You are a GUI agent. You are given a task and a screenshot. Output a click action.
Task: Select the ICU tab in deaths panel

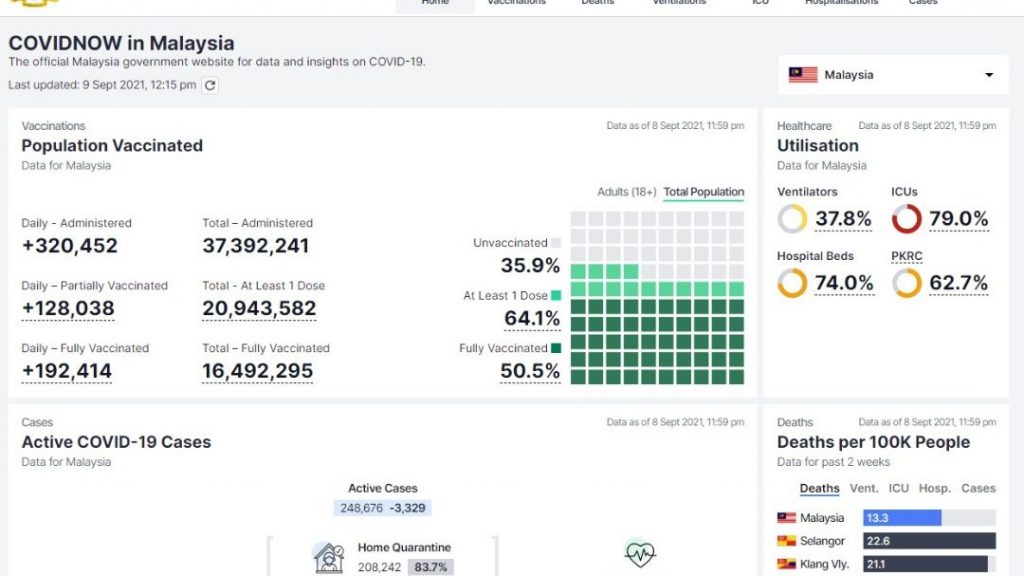[898, 489]
